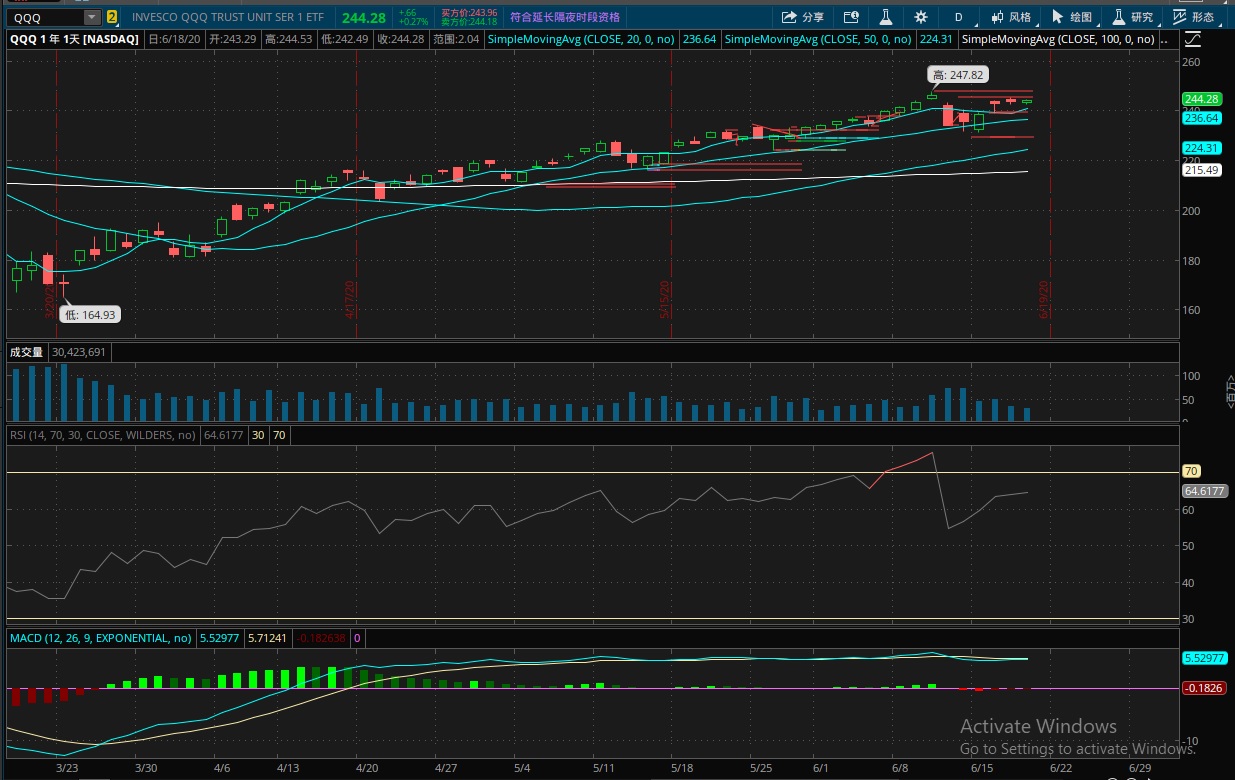Image resolution: width=1235 pixels, height=780 pixels.
Task: Click the RSI value 64.6177 in the RSI header
Action: [224, 435]
